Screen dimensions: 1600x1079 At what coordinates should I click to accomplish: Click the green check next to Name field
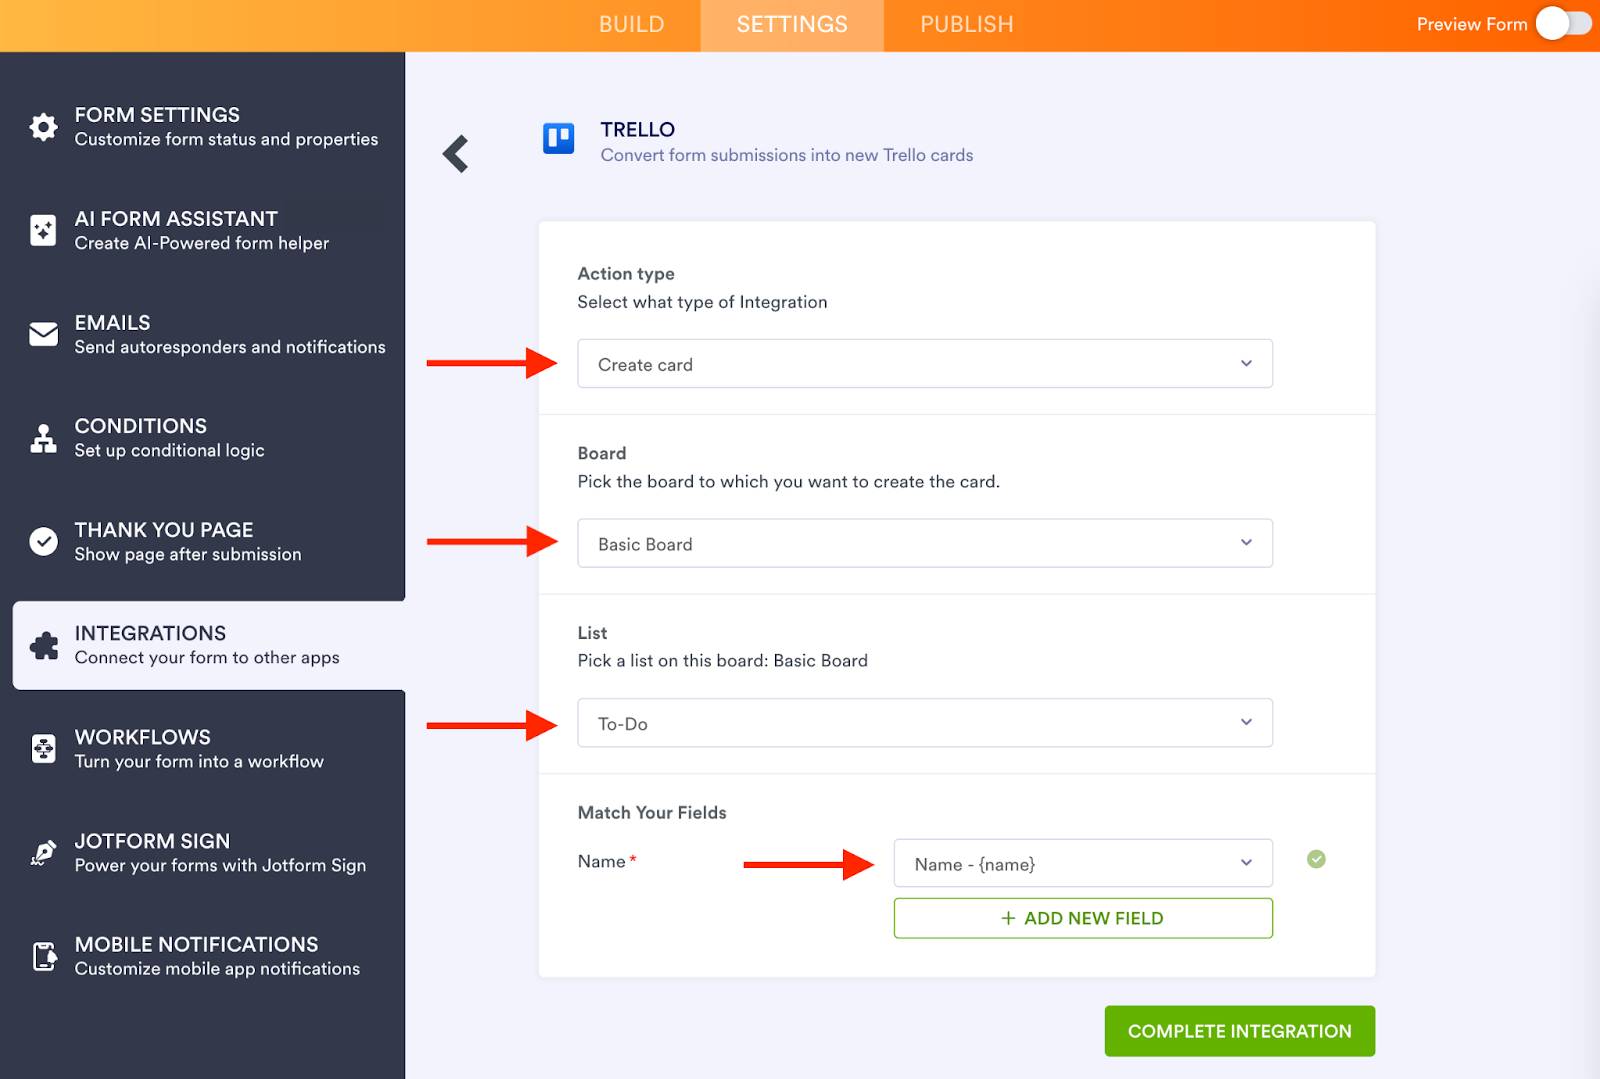(1316, 859)
